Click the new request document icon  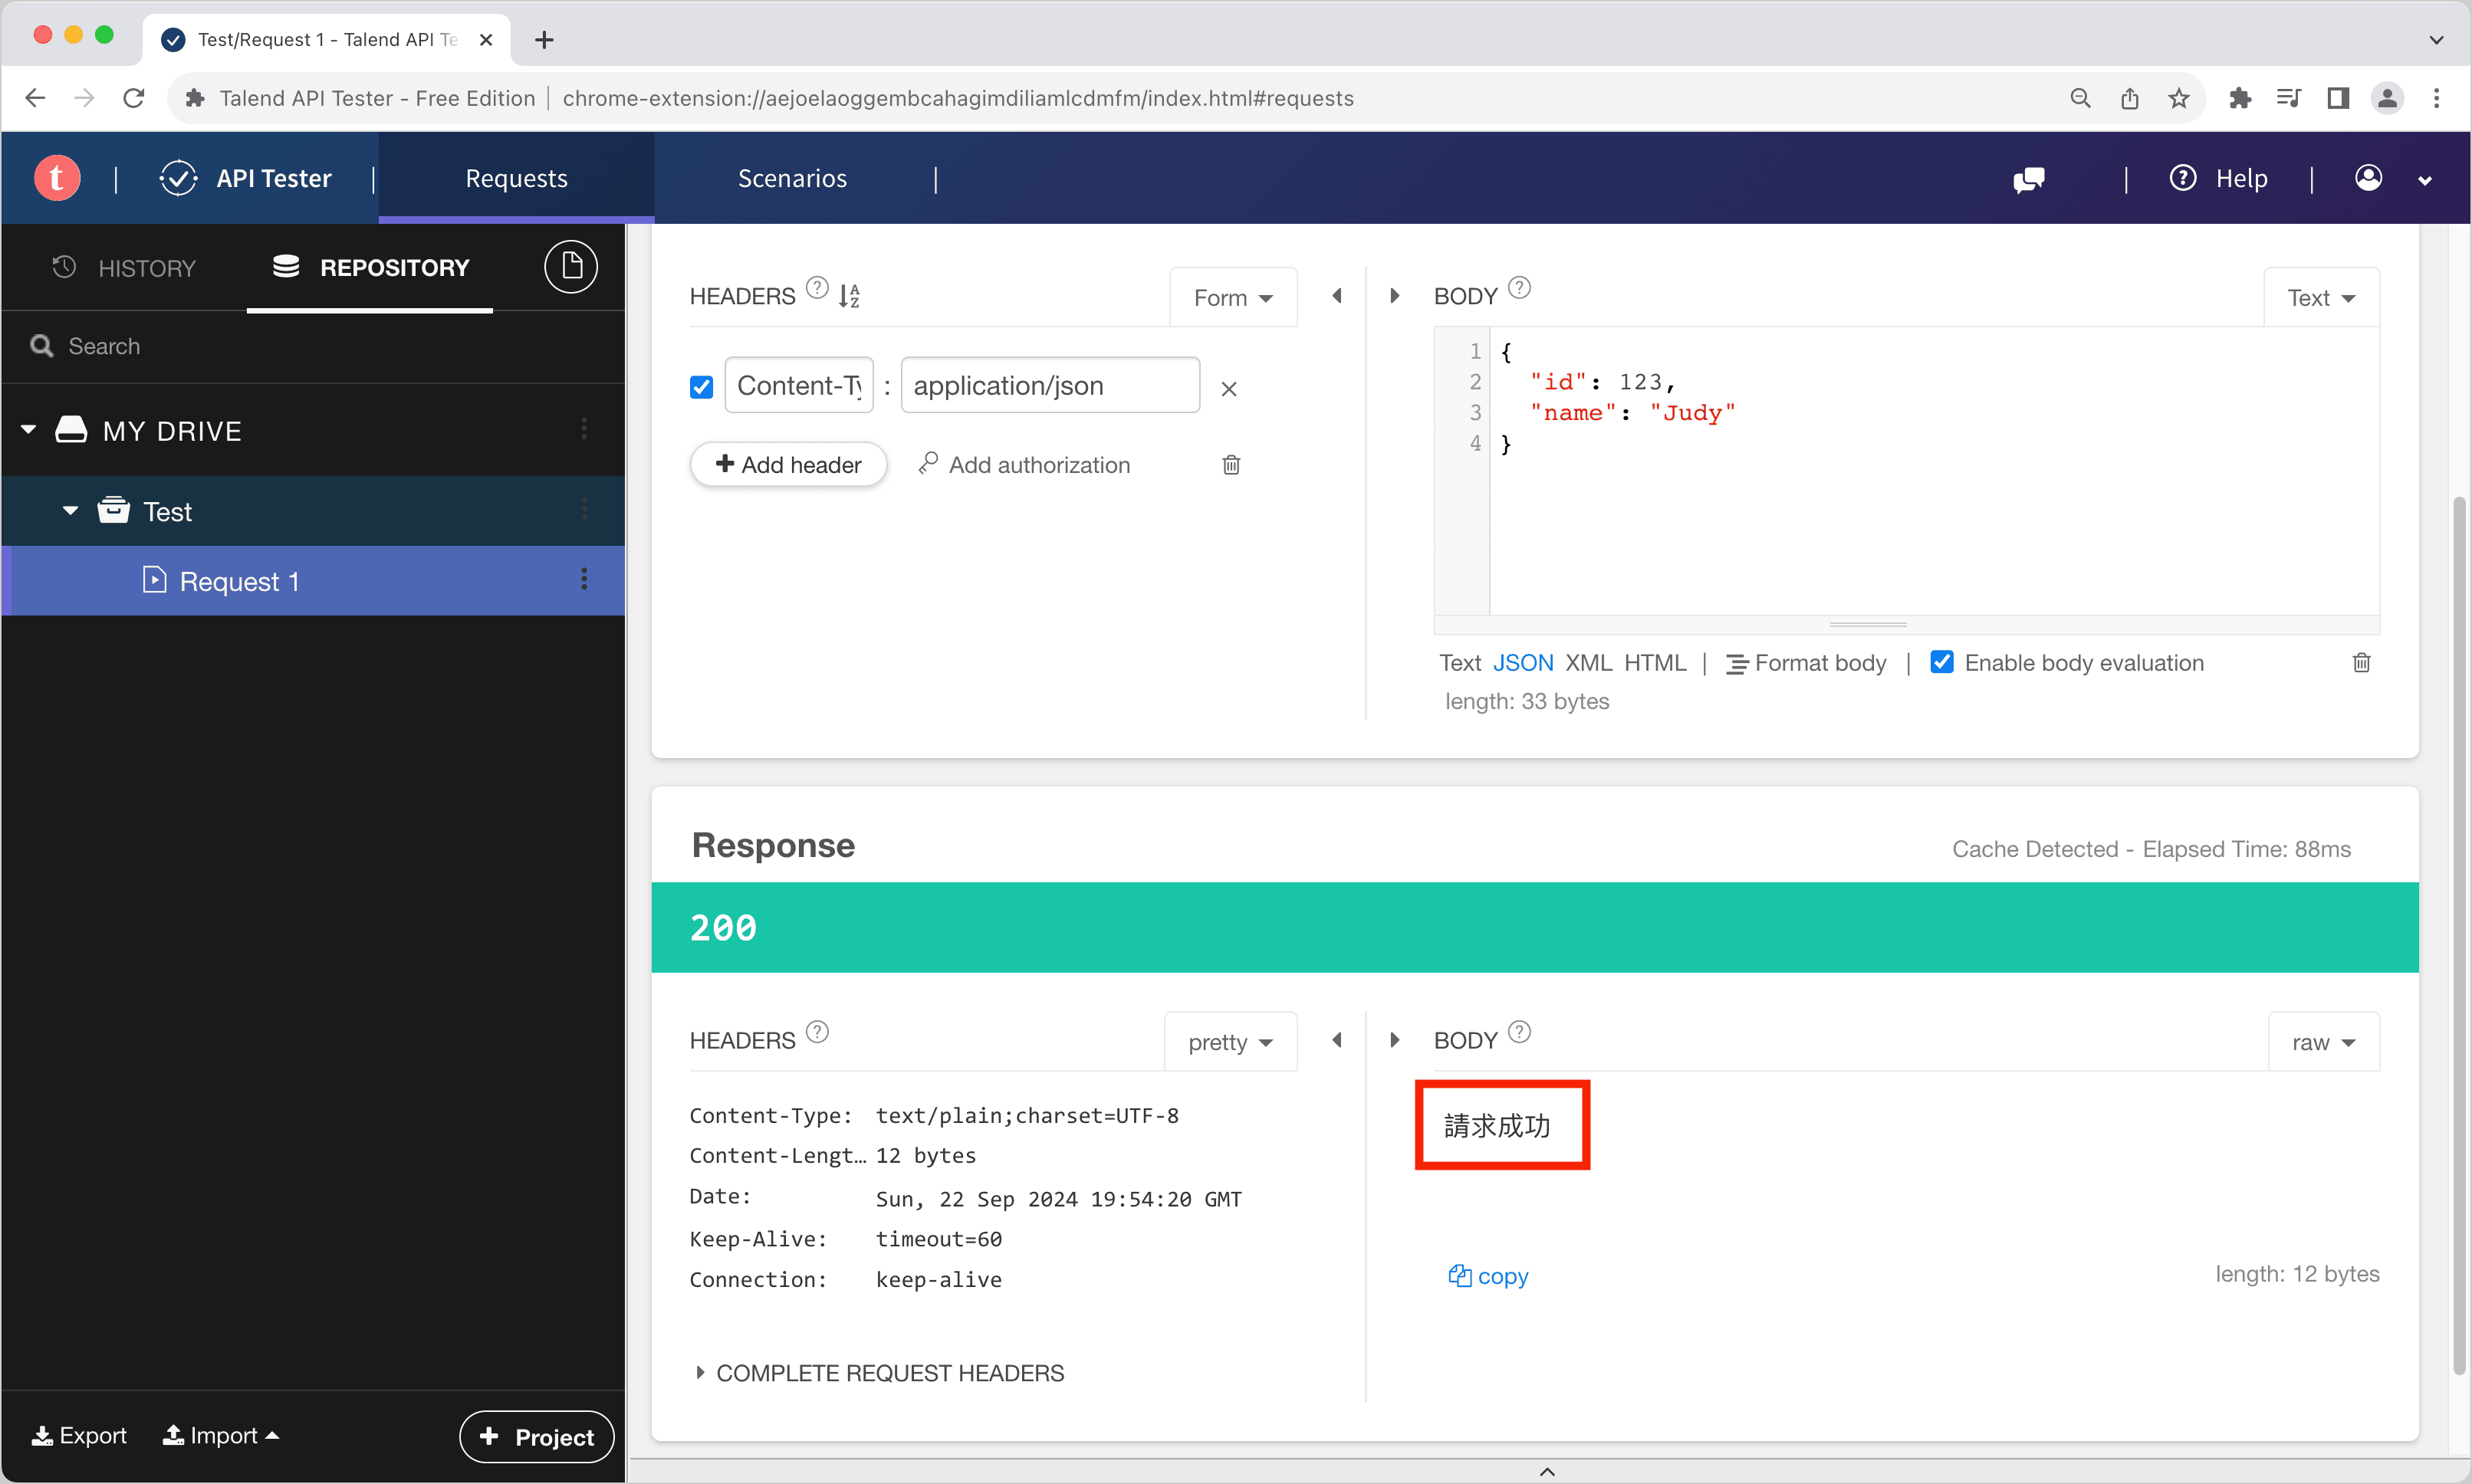(571, 267)
